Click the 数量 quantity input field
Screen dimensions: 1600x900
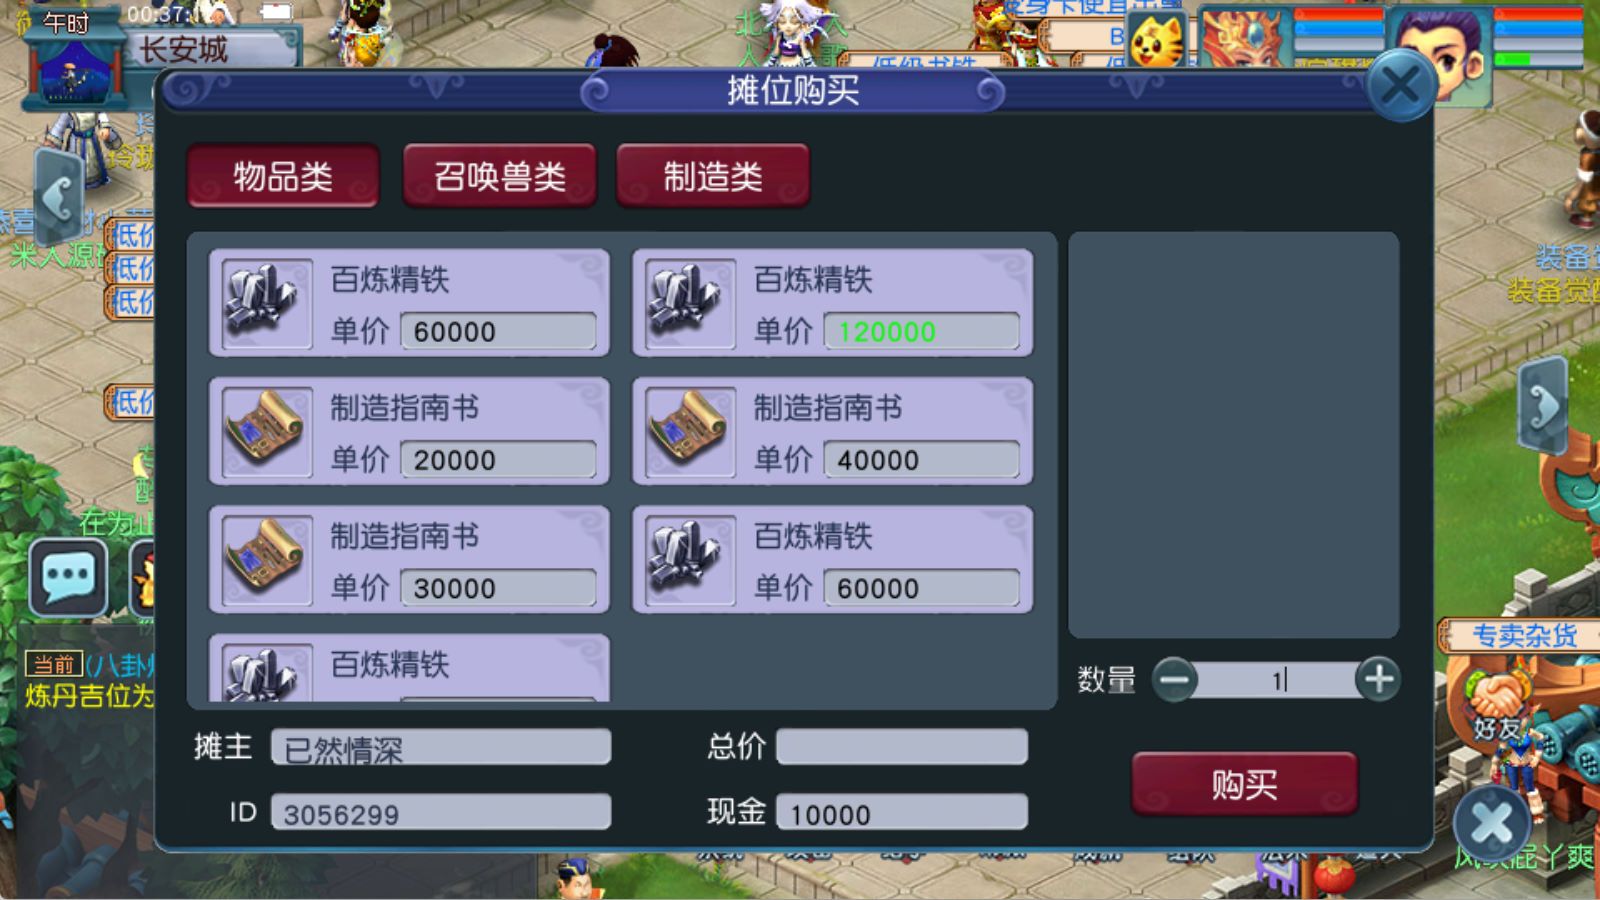point(1277,680)
